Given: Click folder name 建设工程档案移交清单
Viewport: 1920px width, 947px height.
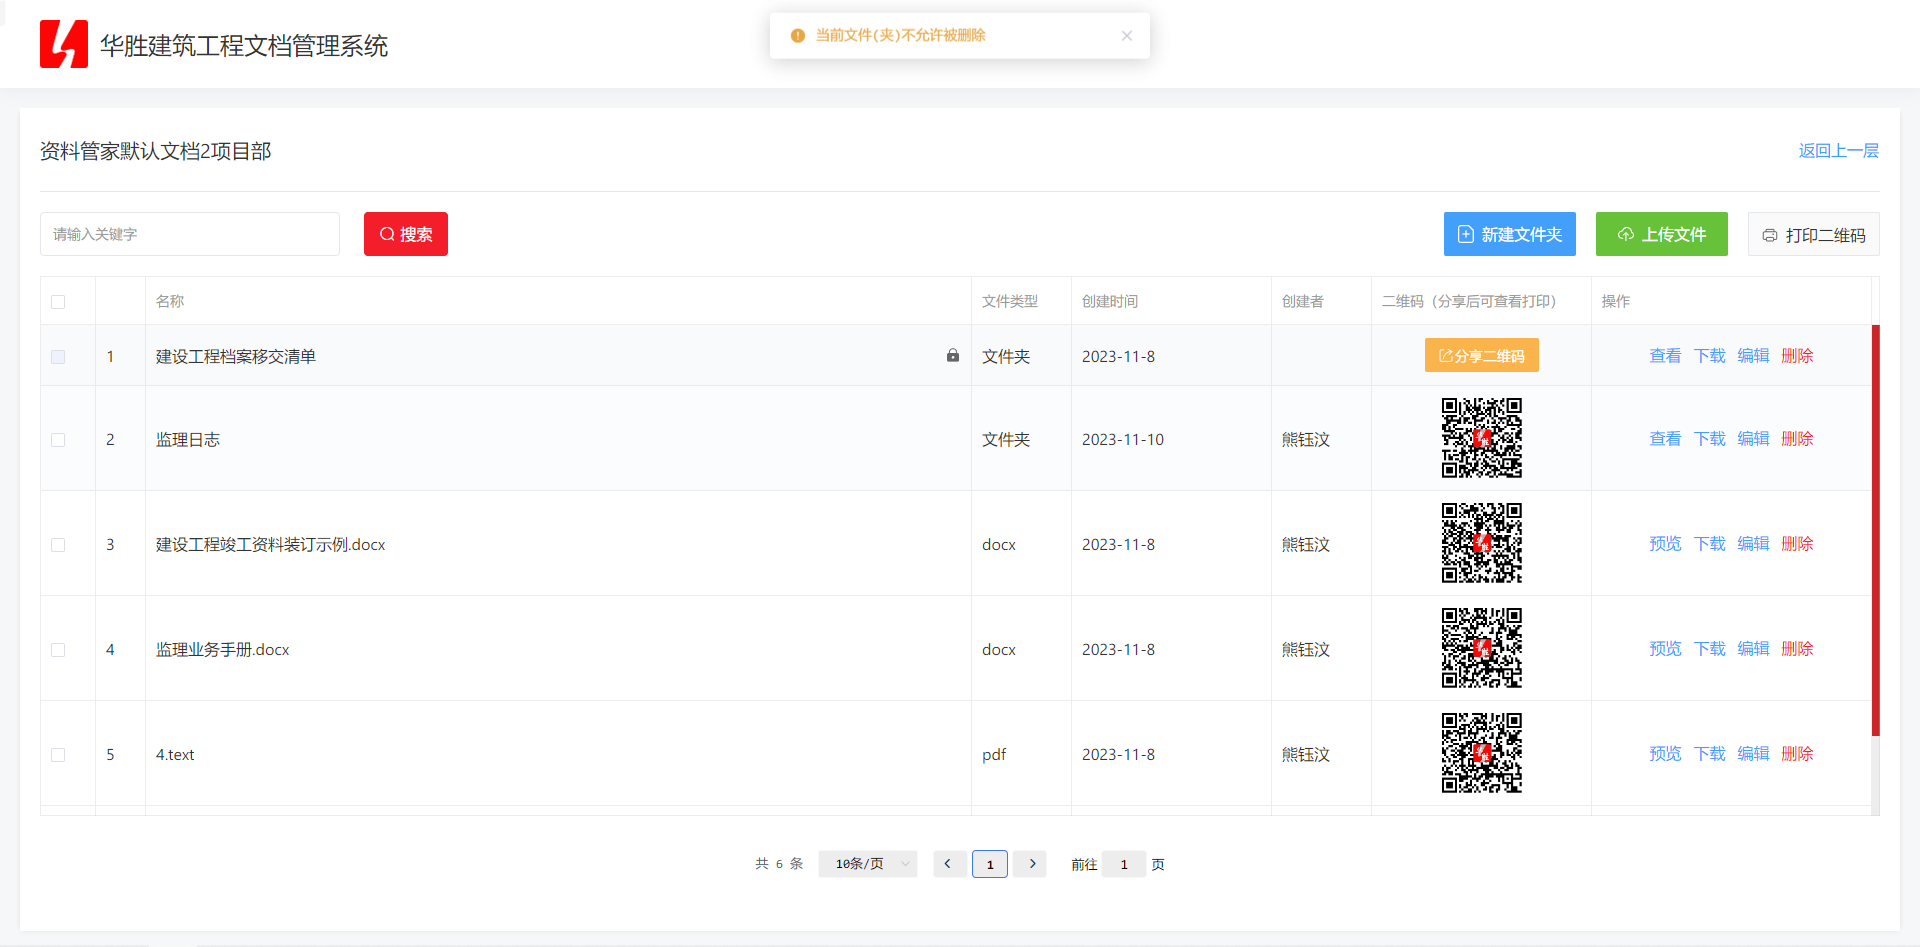Looking at the screenshot, I should [236, 356].
